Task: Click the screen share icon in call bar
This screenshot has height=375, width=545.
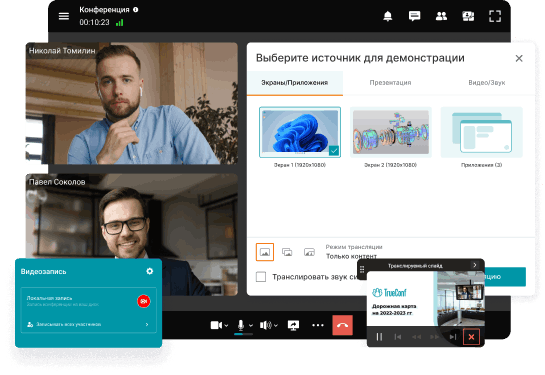Action: pyautogui.click(x=293, y=325)
